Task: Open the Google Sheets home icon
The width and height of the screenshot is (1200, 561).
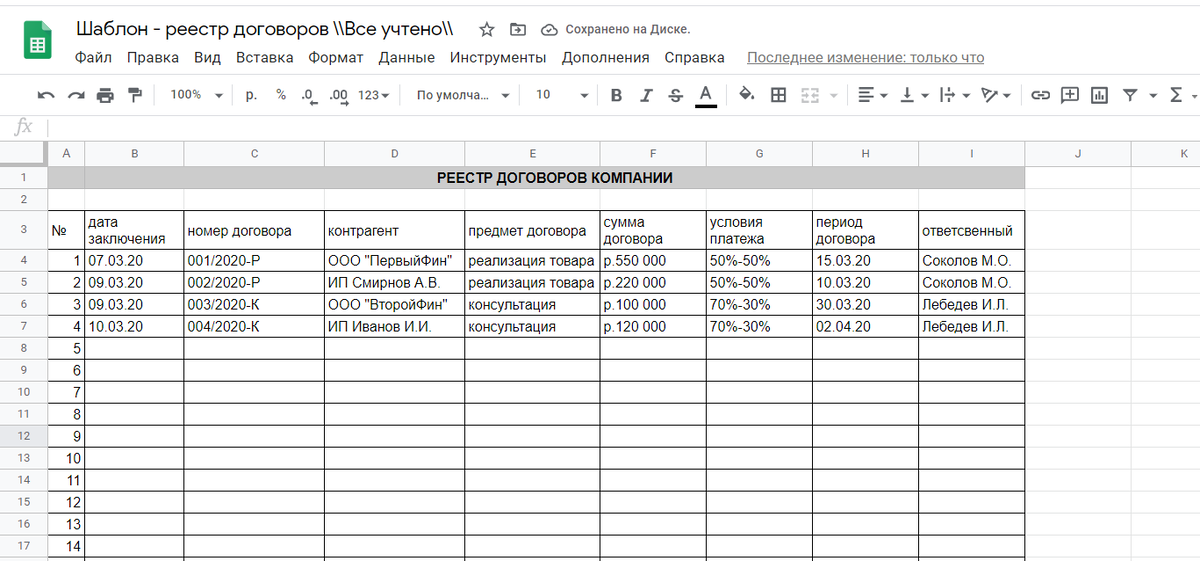Action: pyautogui.click(x=38, y=42)
